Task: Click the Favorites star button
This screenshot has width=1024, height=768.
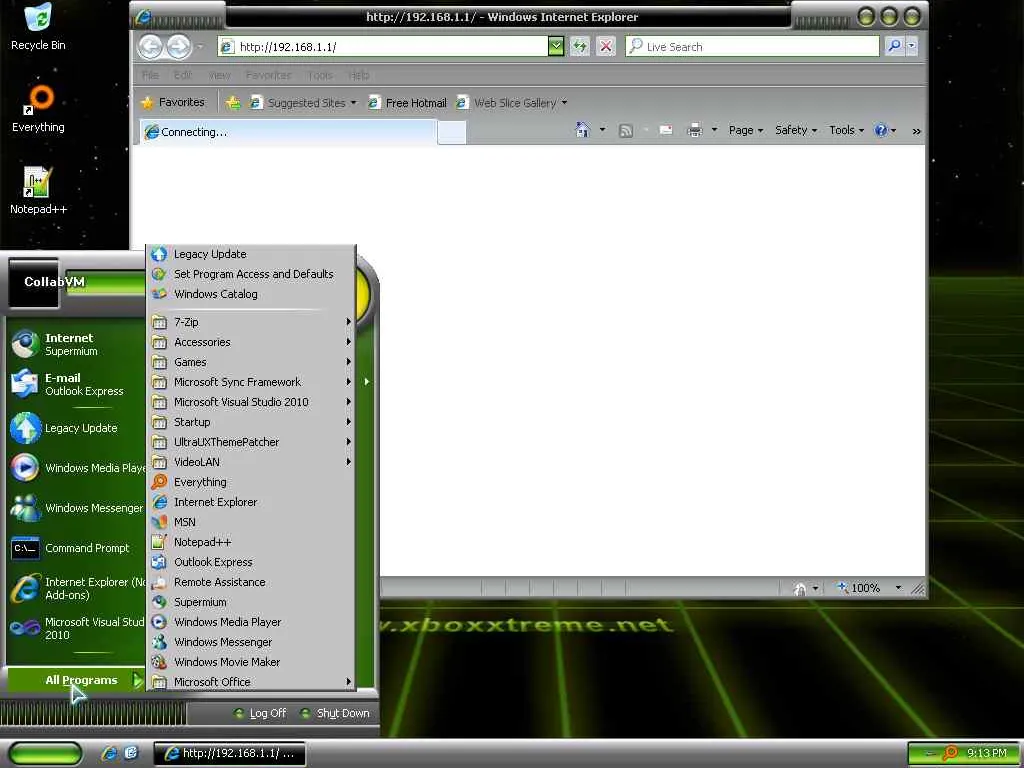Action: 174,102
